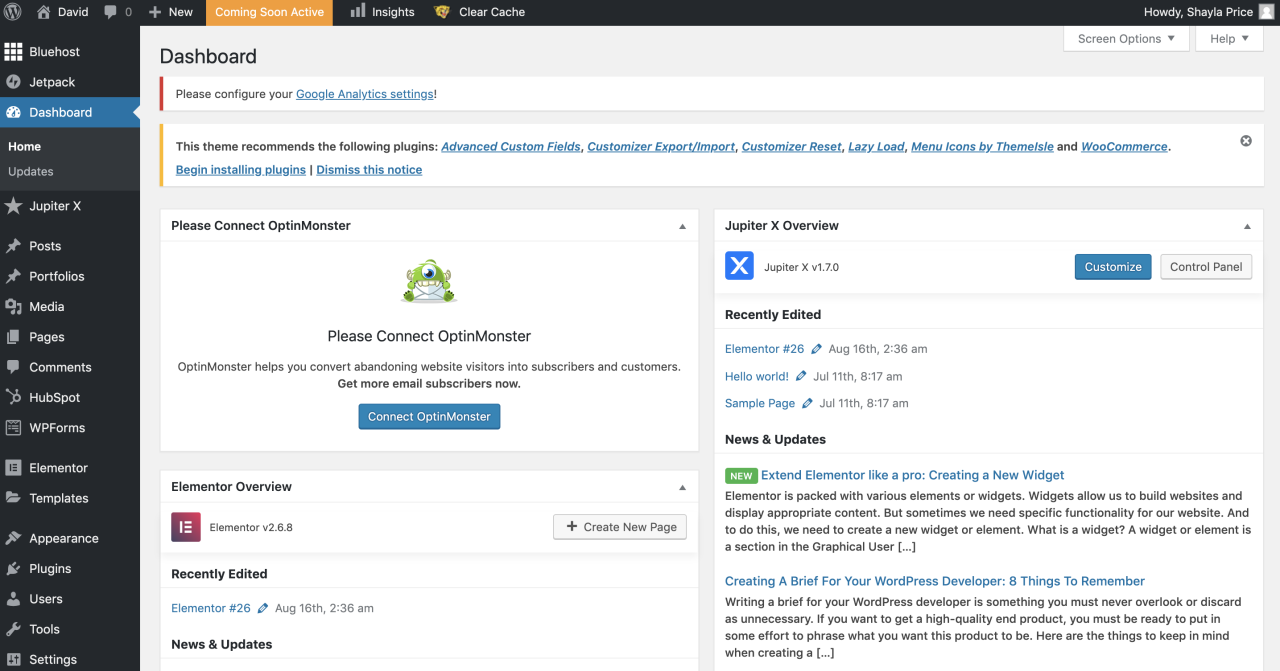1280x671 pixels.
Task: Collapse the Please Connect OptinMonster panel
Action: 682,226
